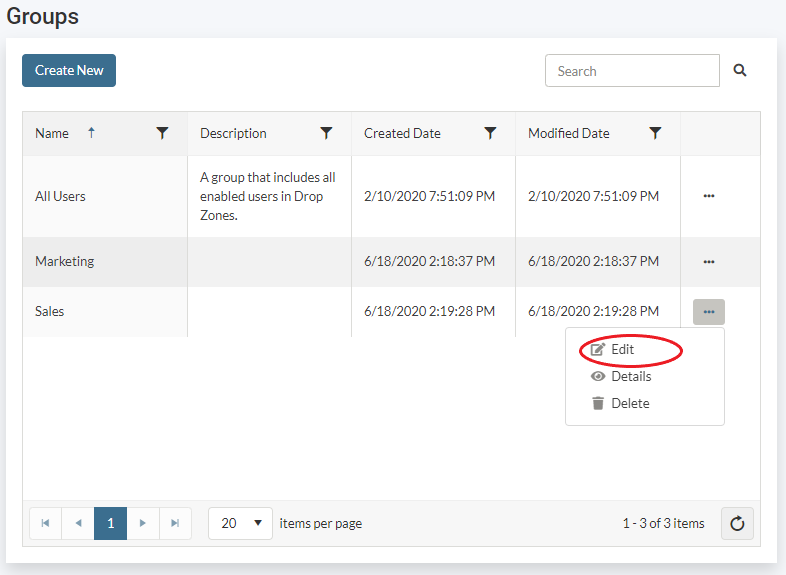The width and height of the screenshot is (786, 575).
Task: Open filter for Modified Date column
Action: point(655,133)
